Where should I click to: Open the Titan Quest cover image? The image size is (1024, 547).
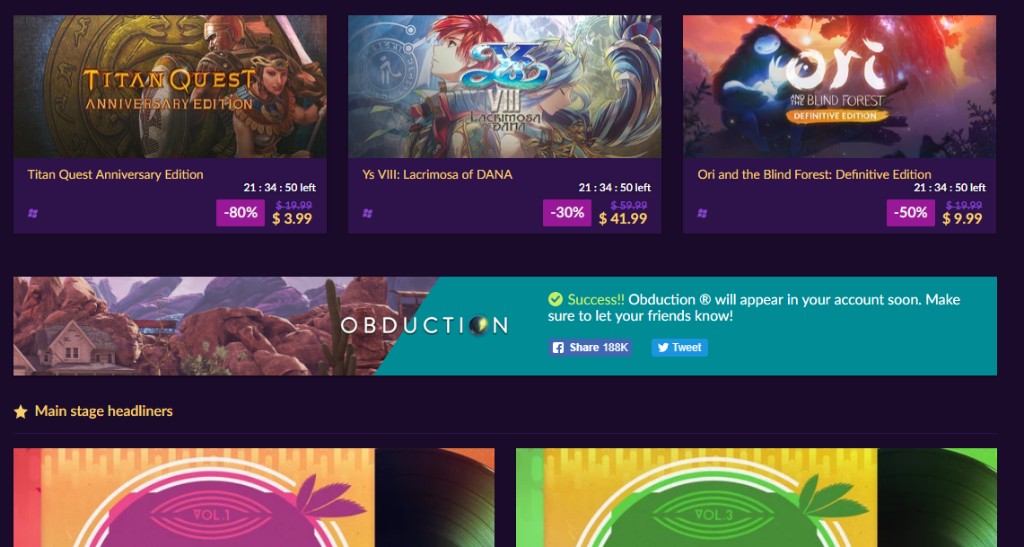pos(170,87)
